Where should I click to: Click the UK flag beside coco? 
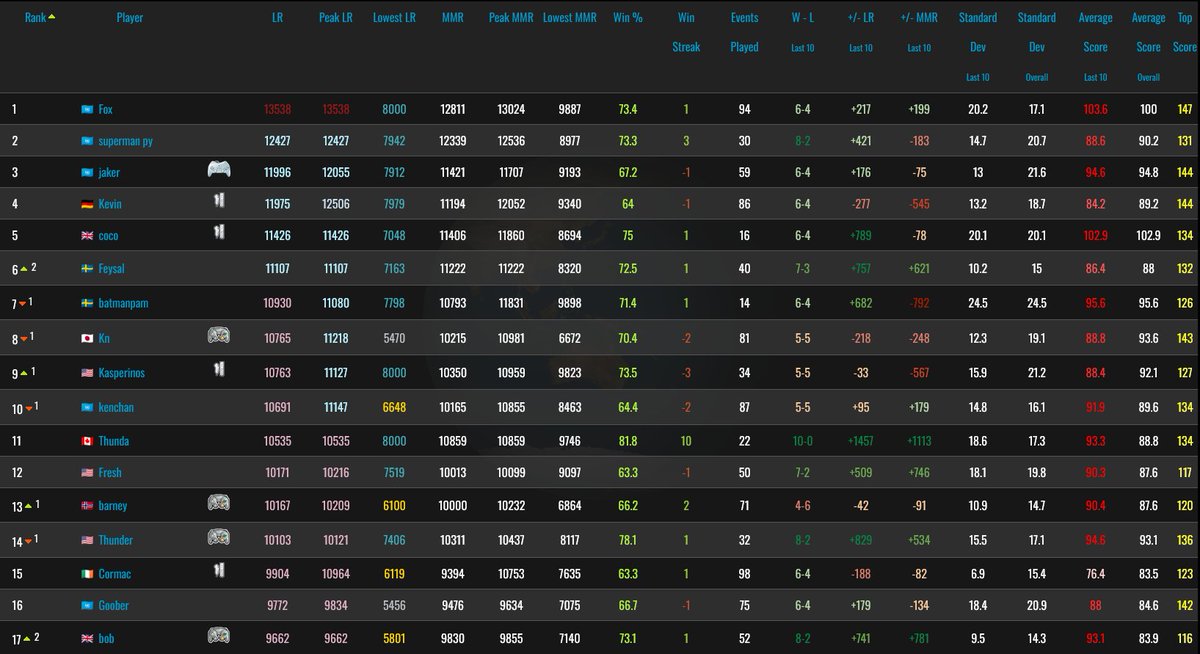point(87,236)
